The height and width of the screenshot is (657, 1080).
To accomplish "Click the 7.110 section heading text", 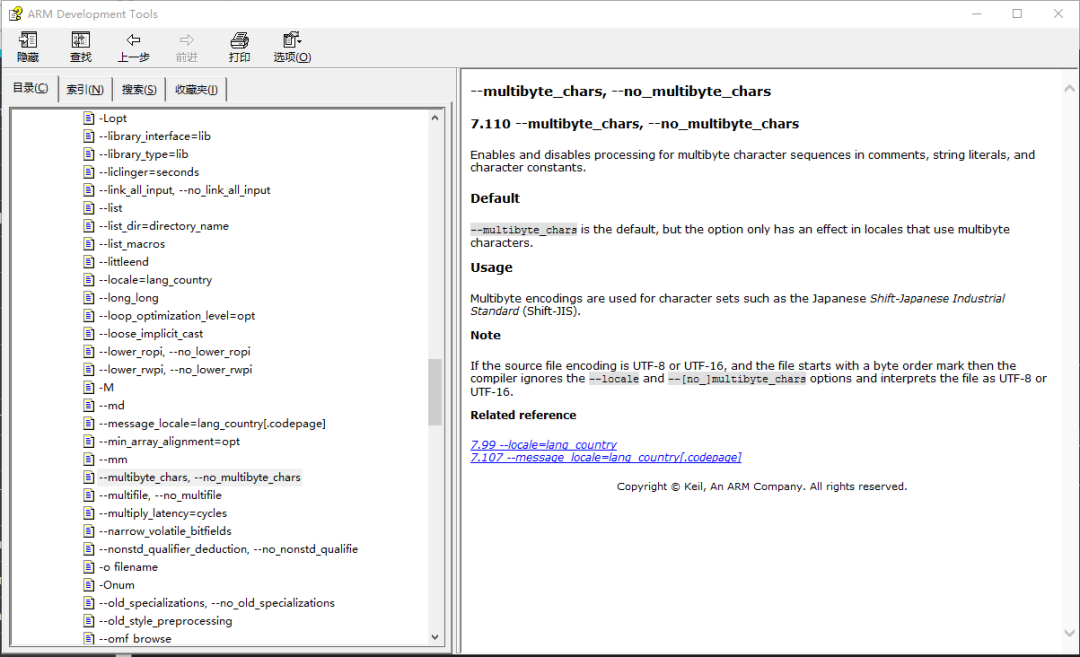I will click(x=634, y=124).
